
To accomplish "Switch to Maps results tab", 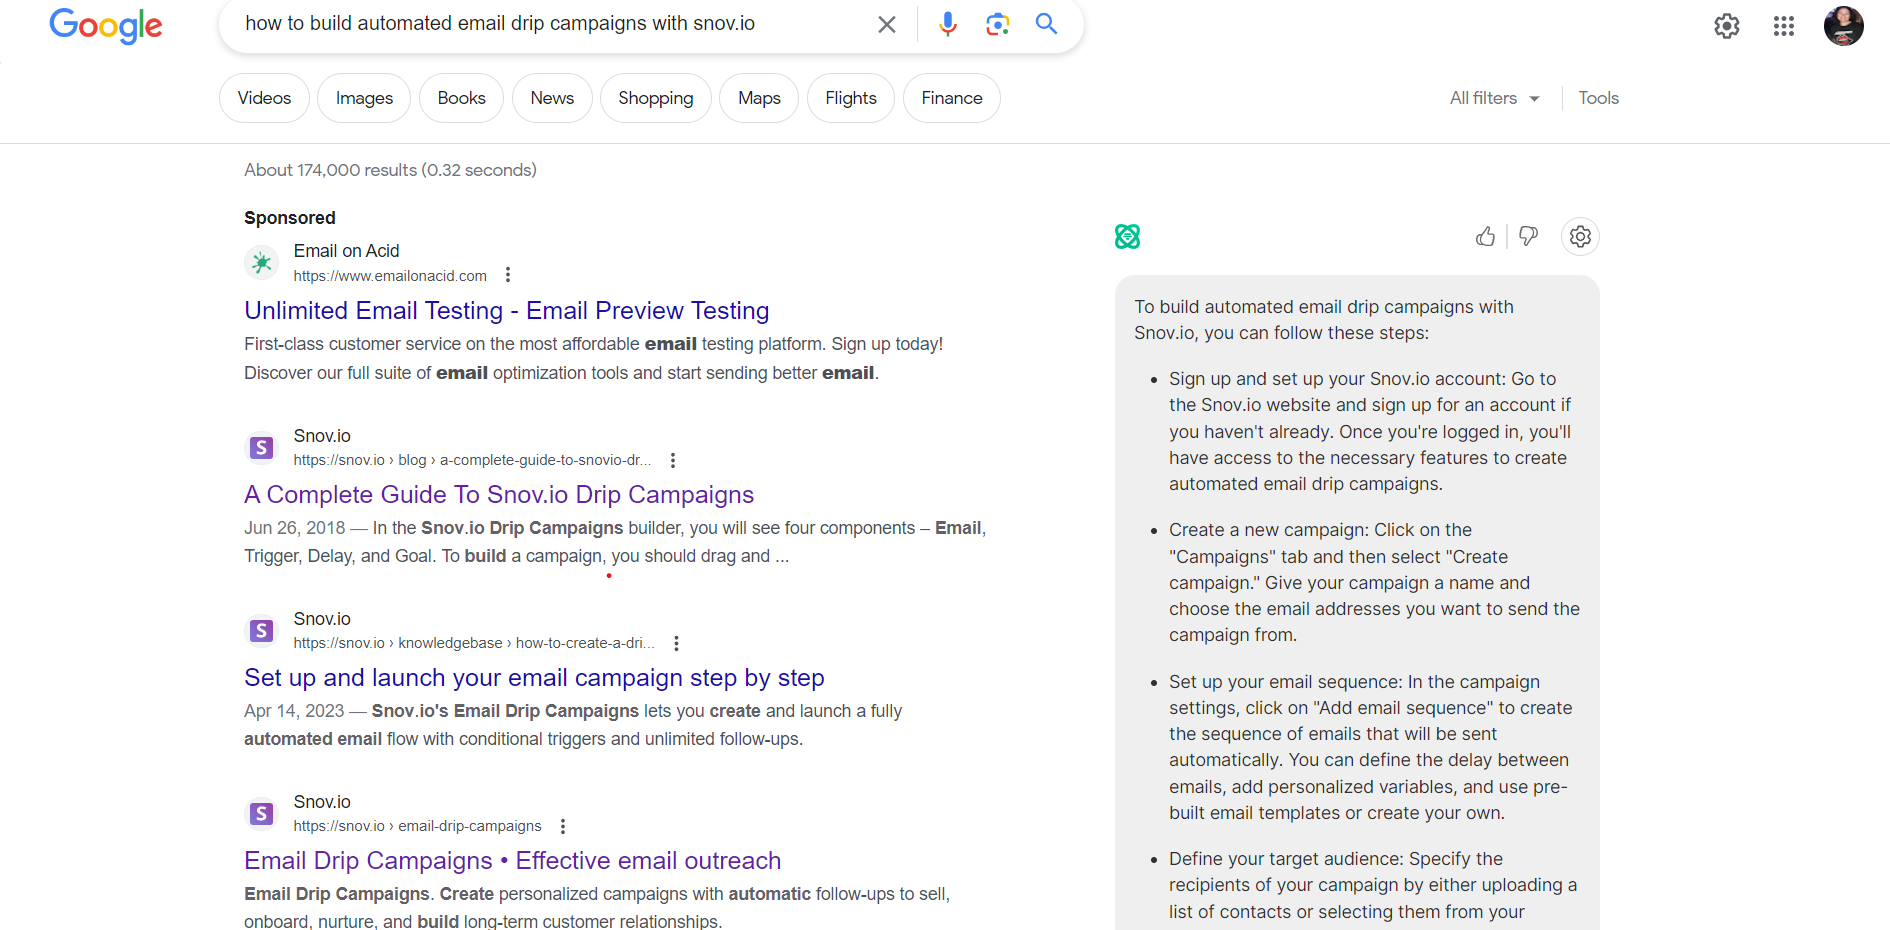I will pyautogui.click(x=759, y=98).
